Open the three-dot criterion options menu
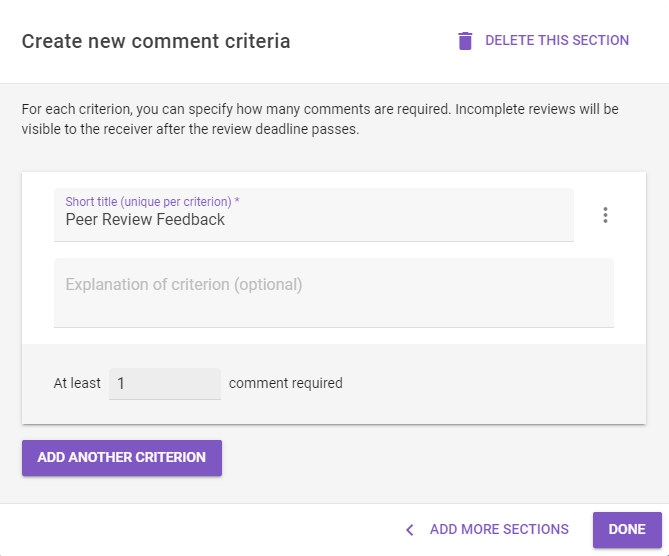 coord(605,215)
